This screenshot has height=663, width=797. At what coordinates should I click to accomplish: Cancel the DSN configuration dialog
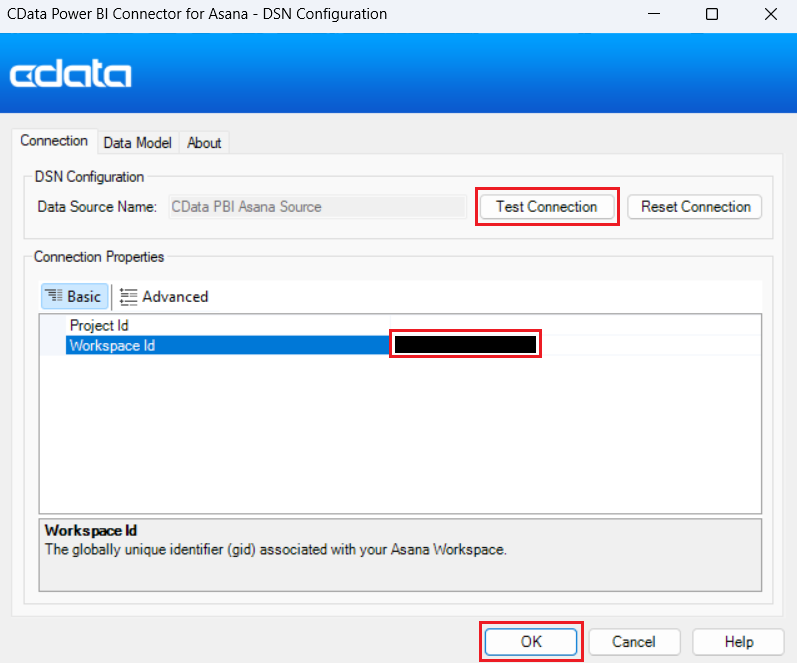633,641
